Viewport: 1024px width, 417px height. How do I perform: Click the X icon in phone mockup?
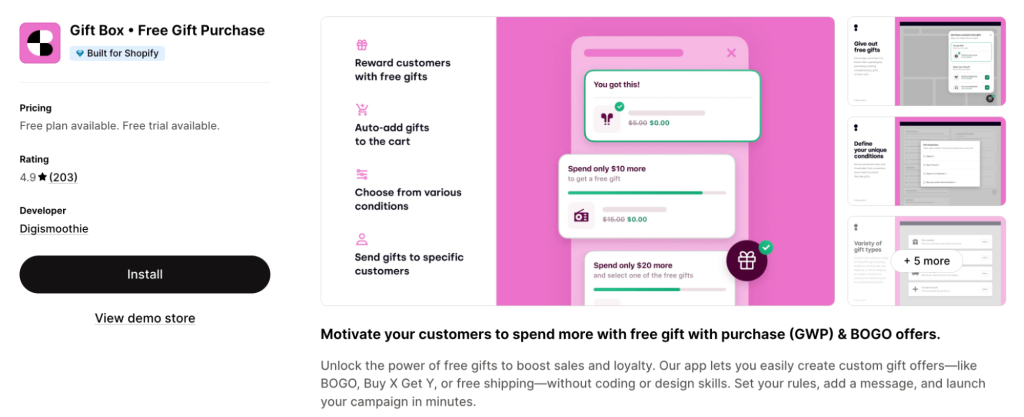[731, 53]
